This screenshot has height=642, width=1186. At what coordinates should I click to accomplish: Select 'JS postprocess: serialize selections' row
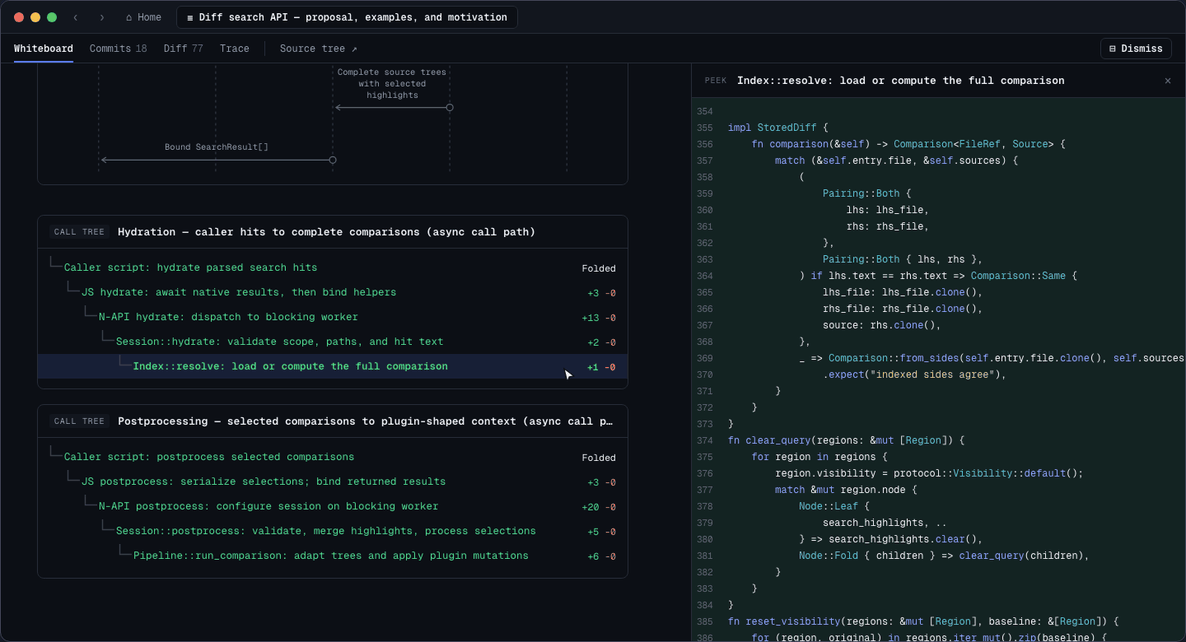point(333,482)
